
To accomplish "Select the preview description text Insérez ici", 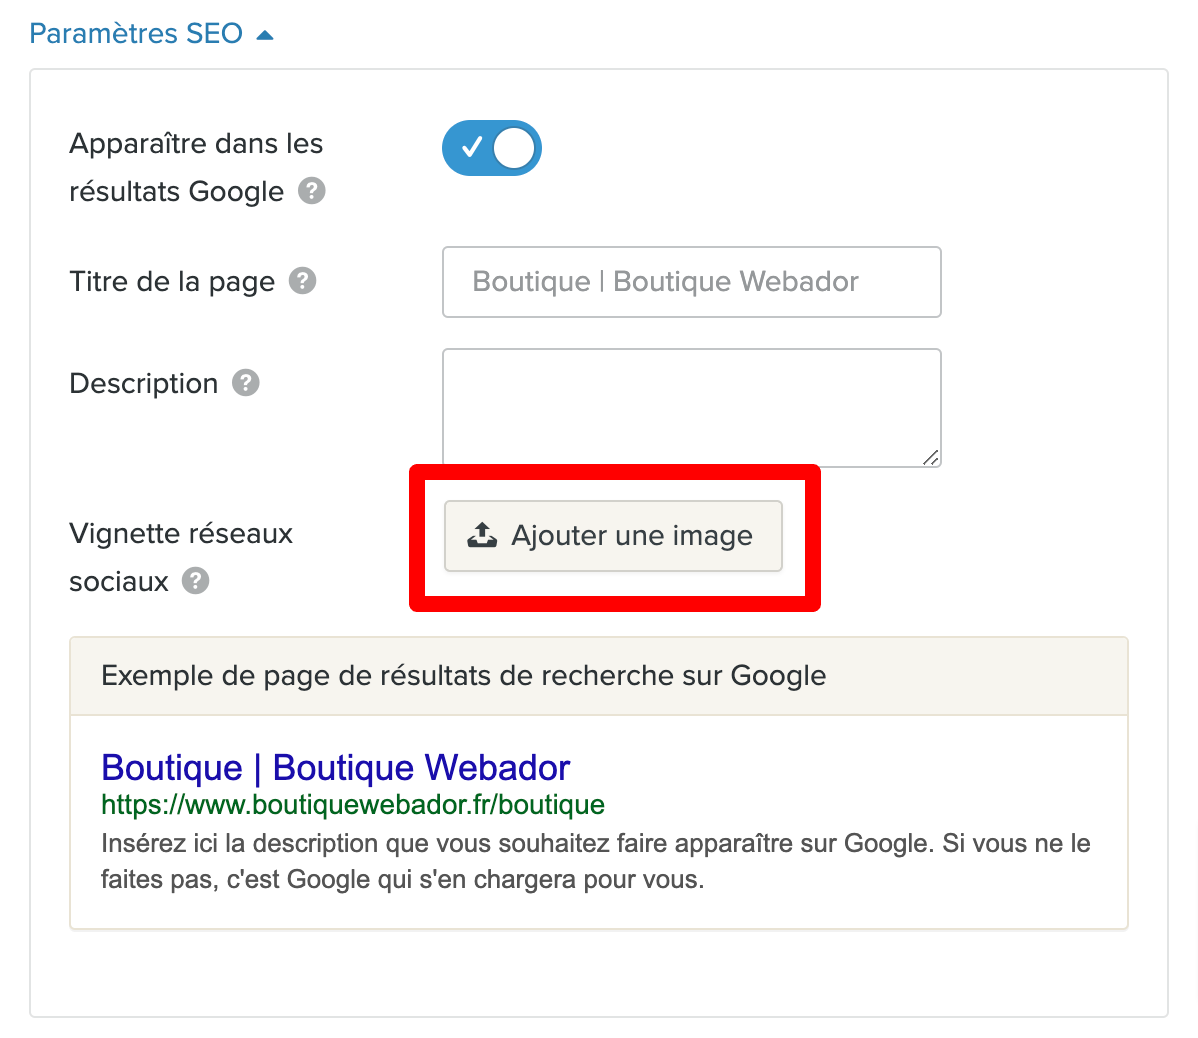I will coord(595,861).
